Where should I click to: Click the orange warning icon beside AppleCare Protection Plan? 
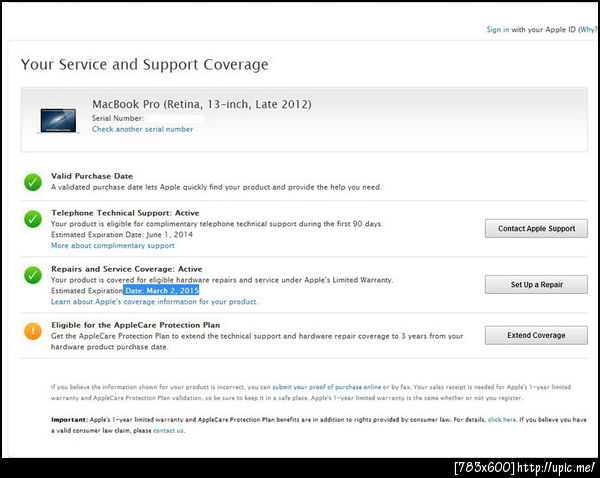click(x=33, y=331)
